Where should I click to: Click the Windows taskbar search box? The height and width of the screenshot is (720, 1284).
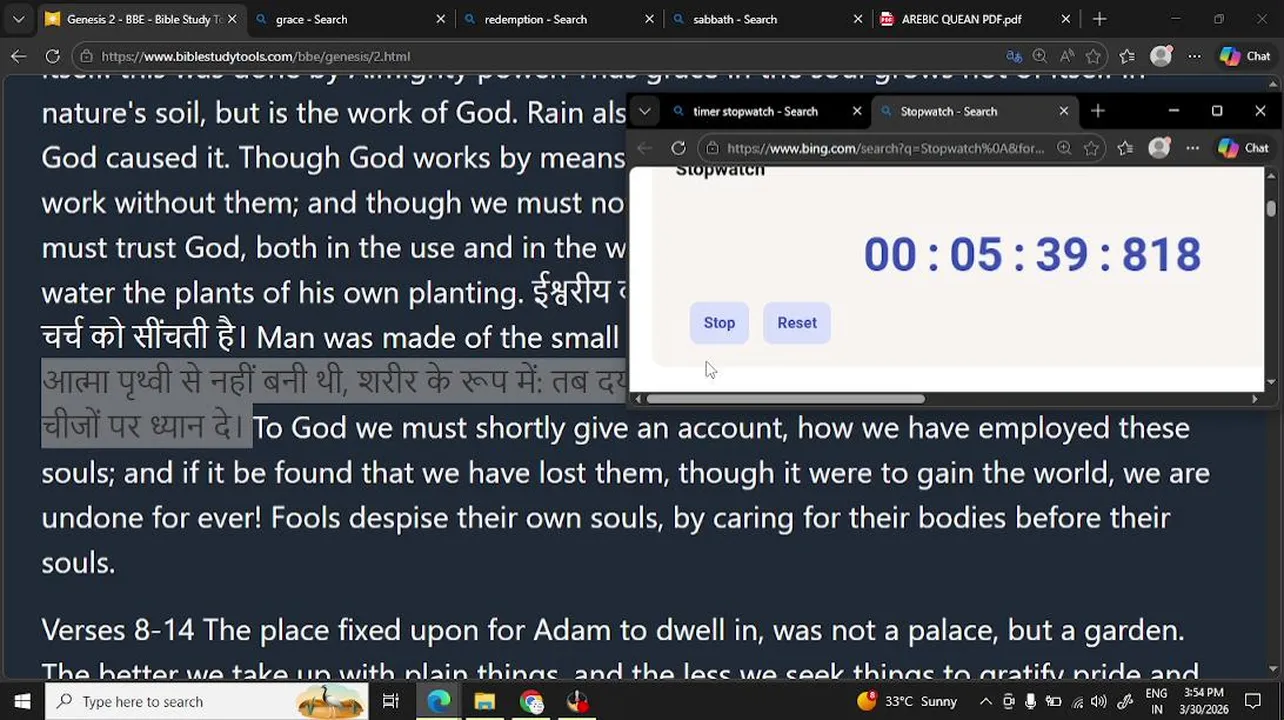pos(205,701)
